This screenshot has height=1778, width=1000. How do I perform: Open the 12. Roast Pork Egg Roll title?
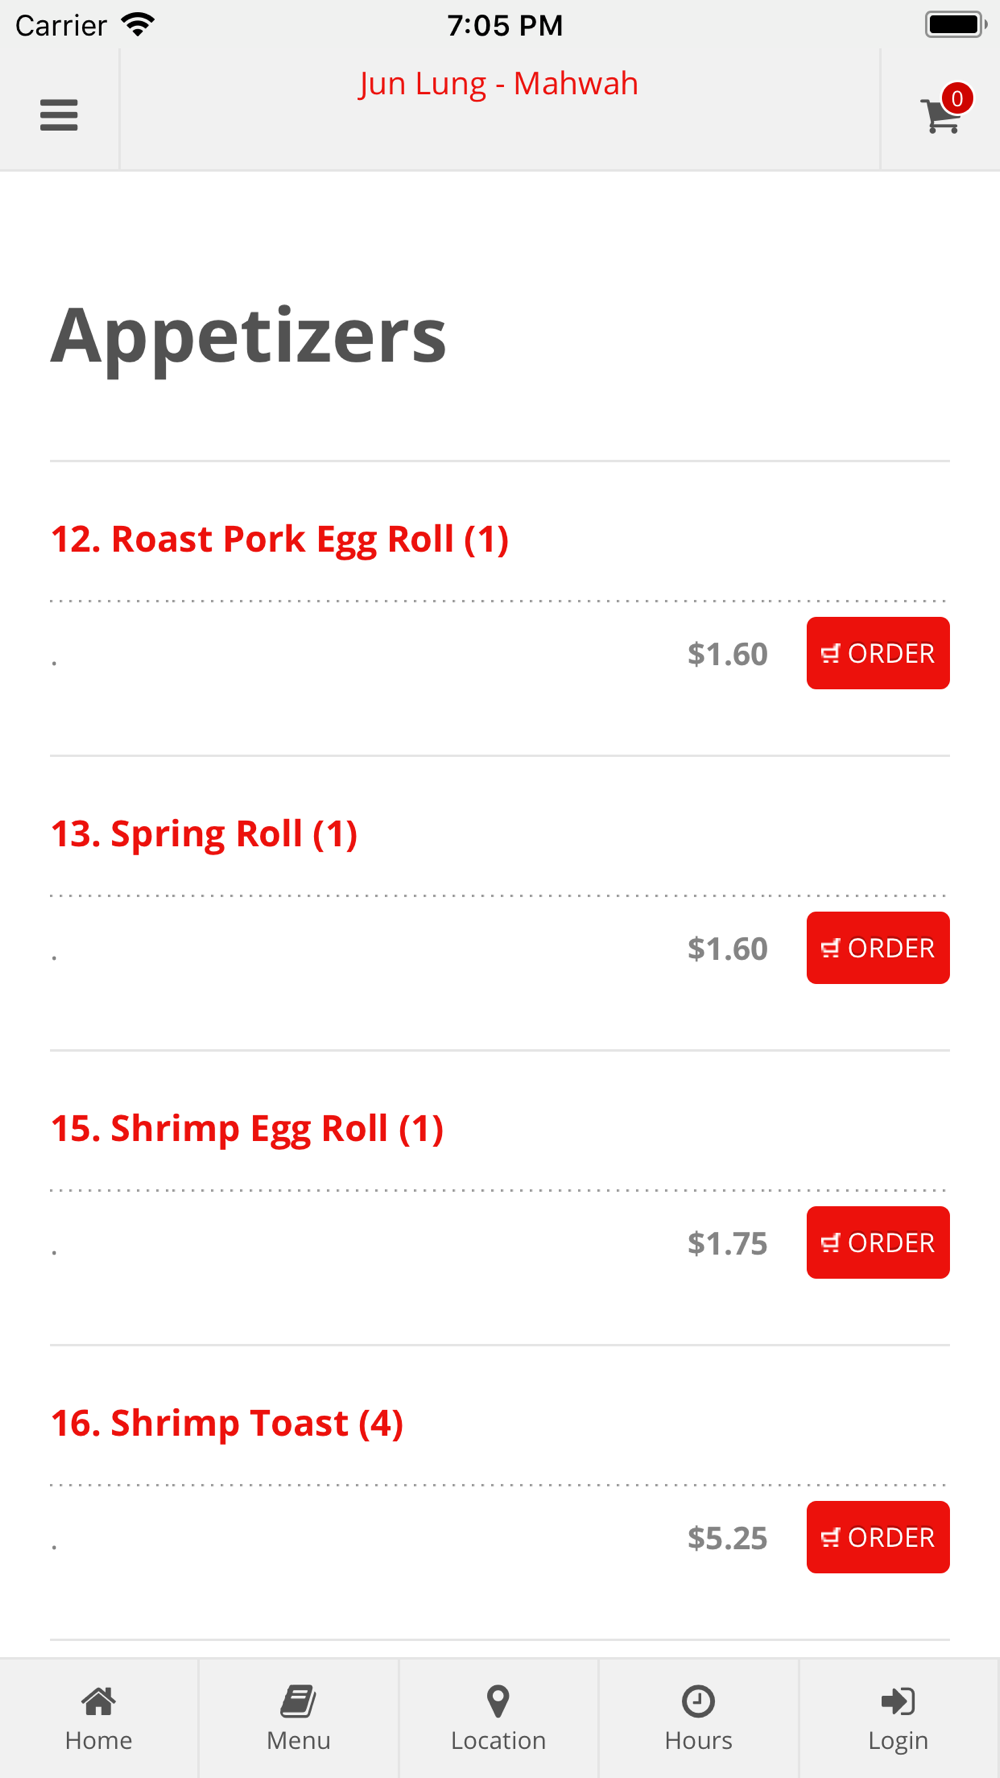click(x=280, y=539)
